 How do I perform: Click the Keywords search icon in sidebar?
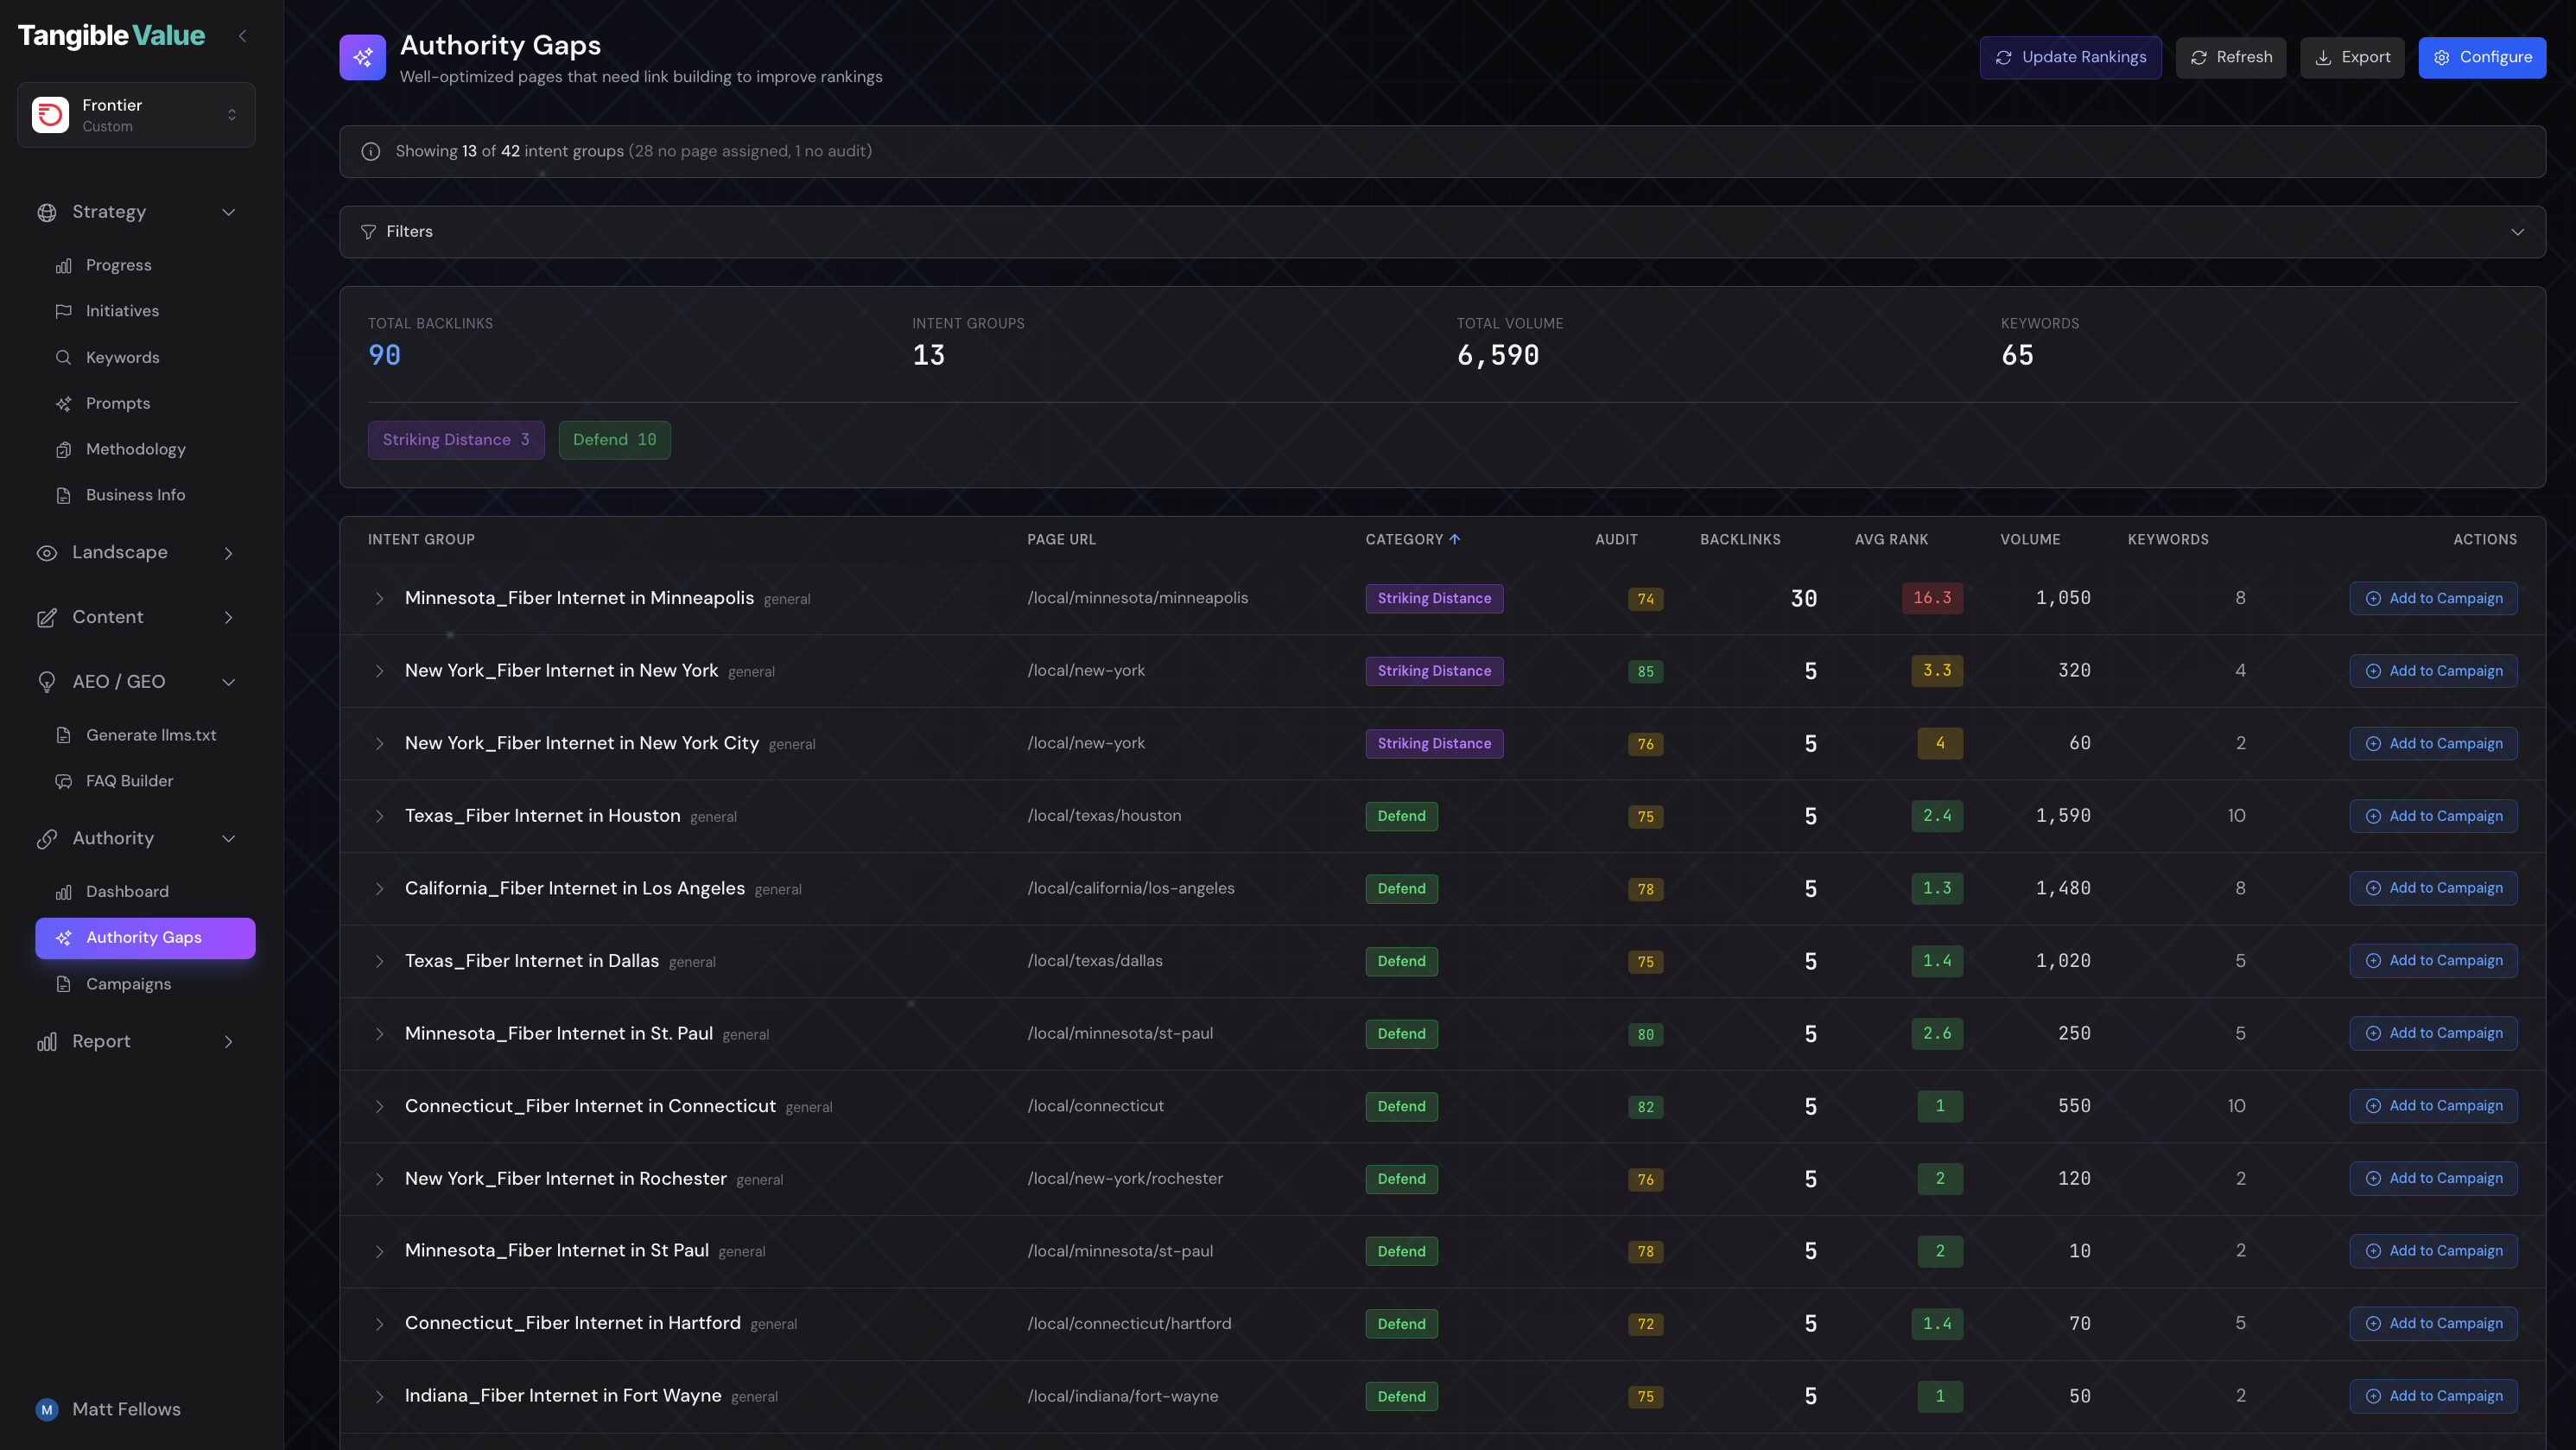pos(63,358)
